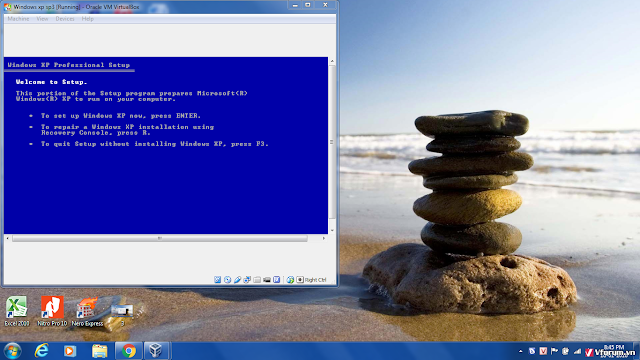Open the Devices menu

coord(65,19)
